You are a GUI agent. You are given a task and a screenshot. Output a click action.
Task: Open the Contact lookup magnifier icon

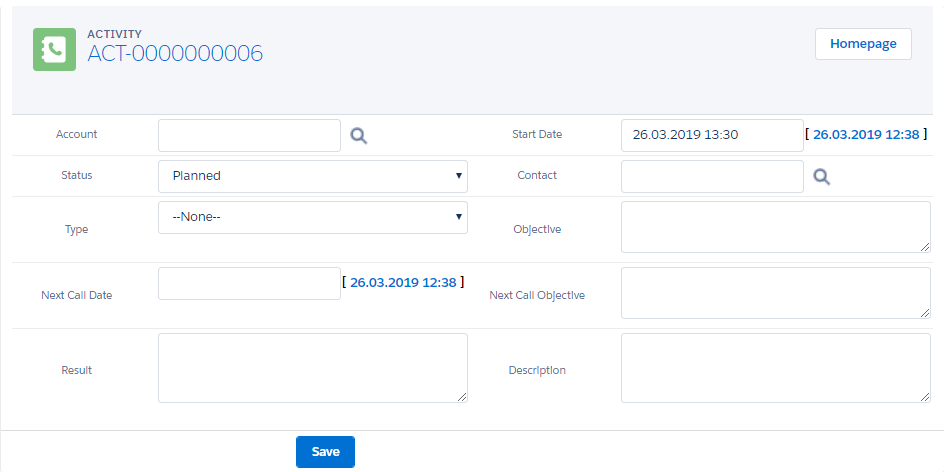pos(822,177)
